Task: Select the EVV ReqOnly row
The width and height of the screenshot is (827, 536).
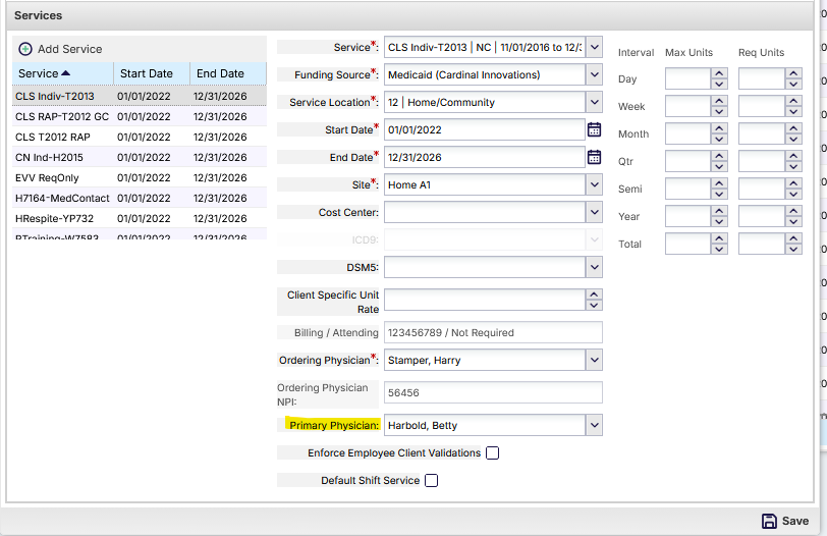Action: [x=139, y=178]
